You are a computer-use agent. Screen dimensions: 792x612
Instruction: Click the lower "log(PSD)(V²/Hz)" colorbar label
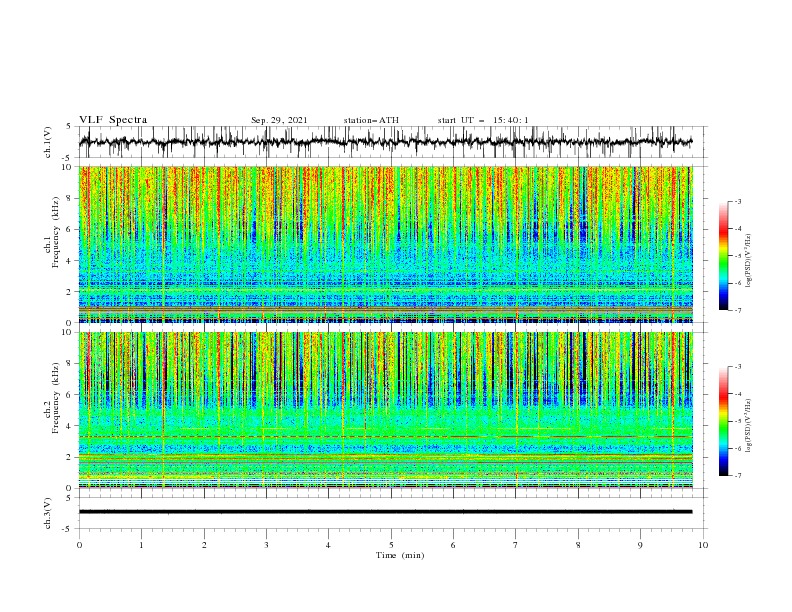749,426
